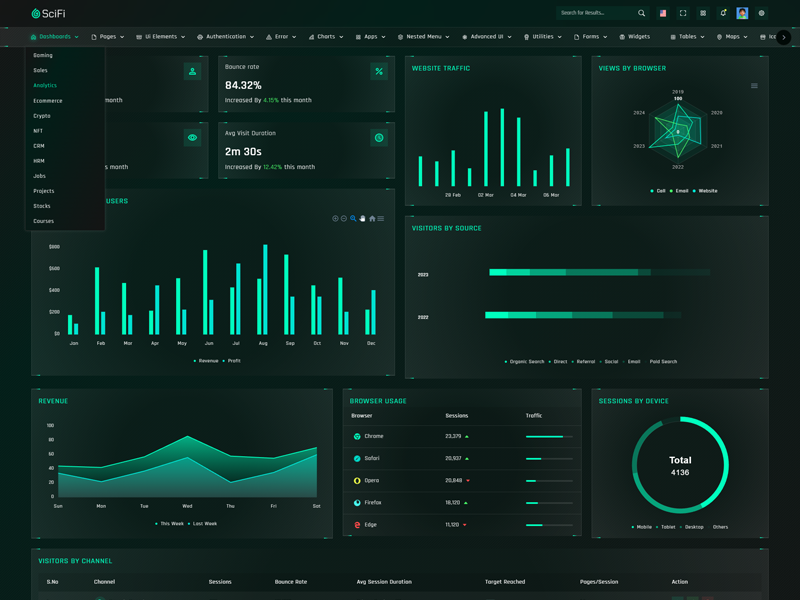Open the settings gear in header

[762, 13]
